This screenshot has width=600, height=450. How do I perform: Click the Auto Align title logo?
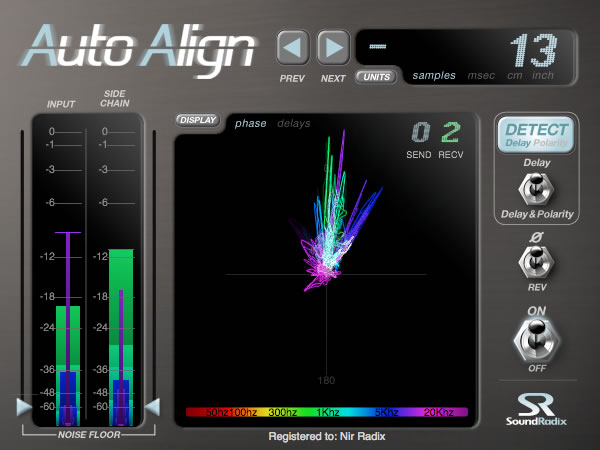(139, 50)
